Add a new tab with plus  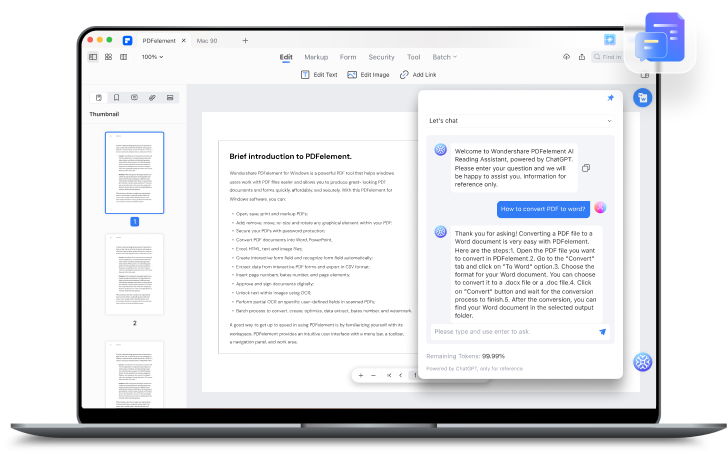tap(245, 41)
